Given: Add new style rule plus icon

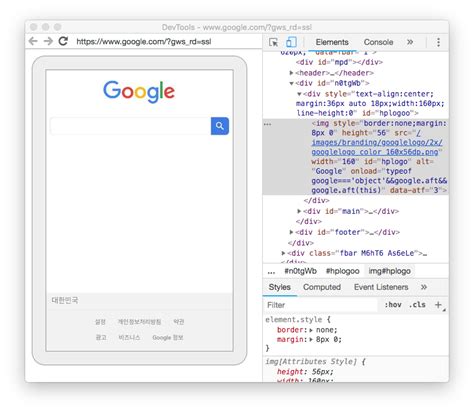Looking at the screenshot, I should [438, 304].
